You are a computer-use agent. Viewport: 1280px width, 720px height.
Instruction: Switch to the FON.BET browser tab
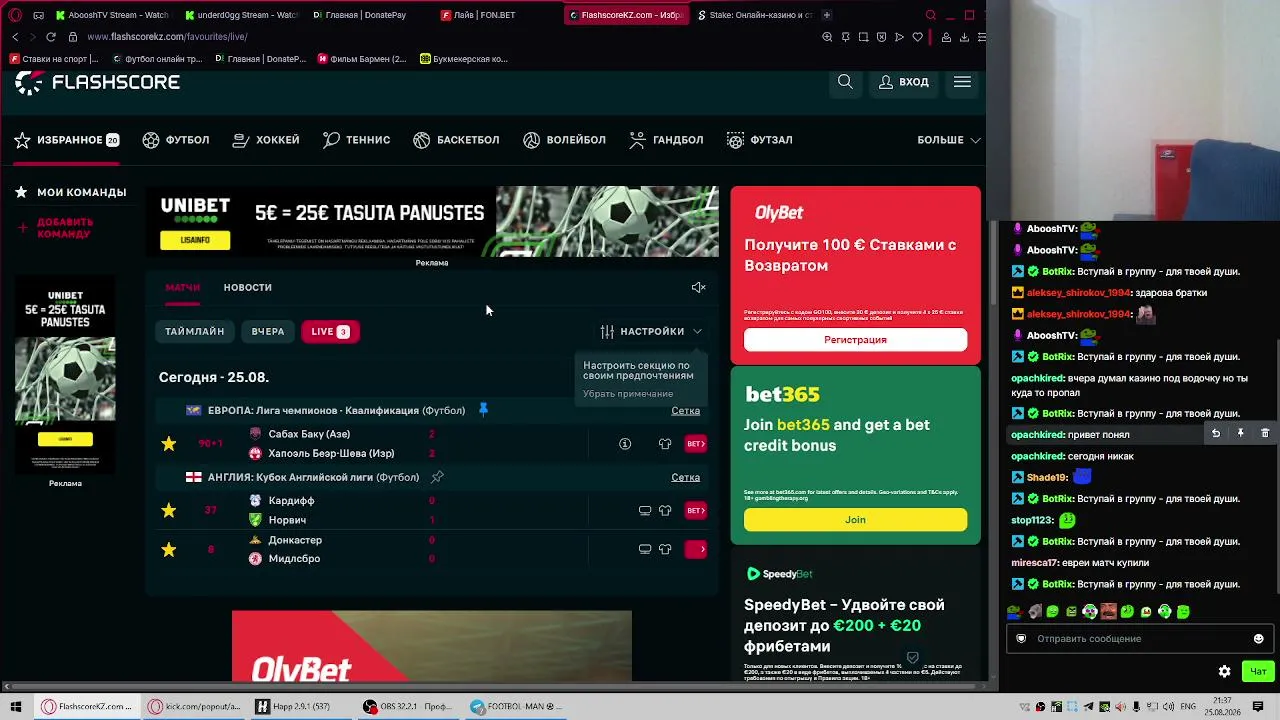click(484, 15)
